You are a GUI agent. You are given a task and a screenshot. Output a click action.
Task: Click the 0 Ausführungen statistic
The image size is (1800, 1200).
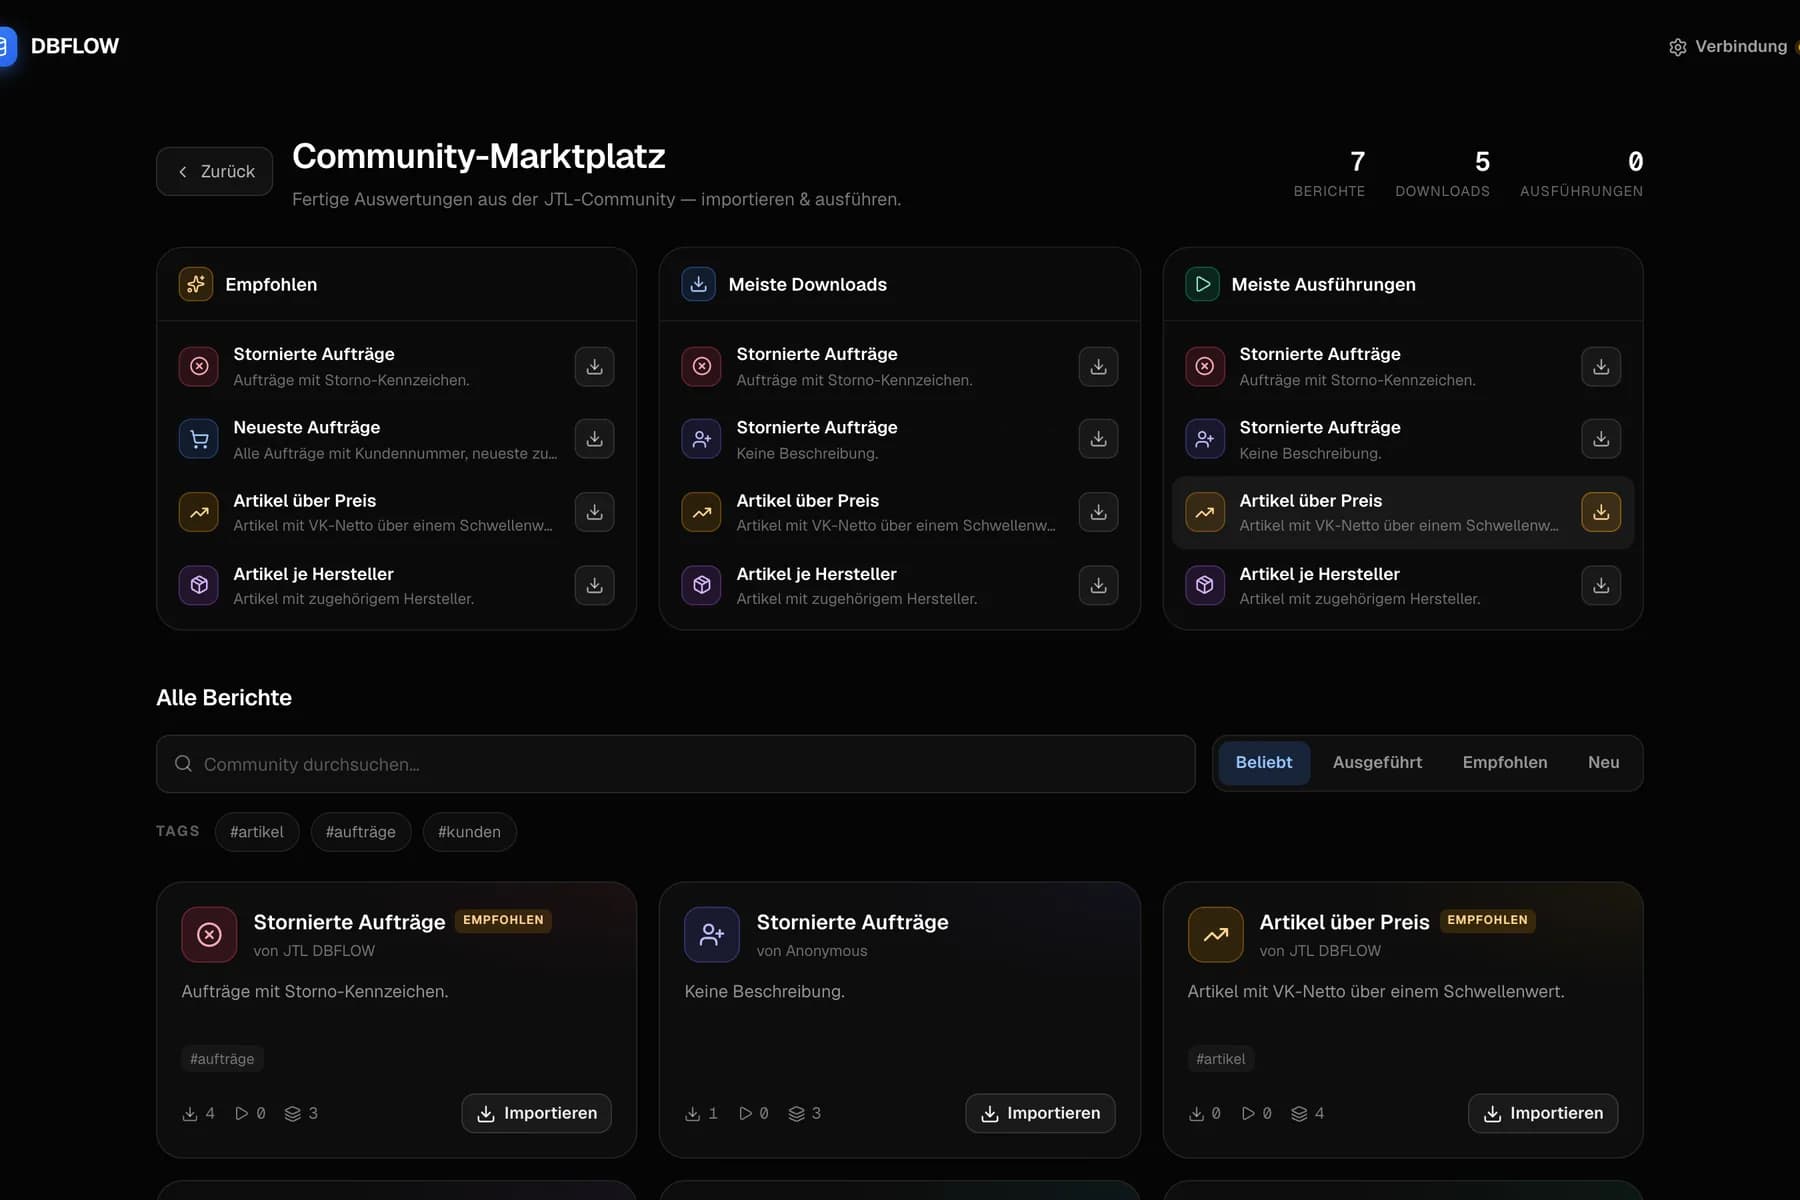tap(1581, 174)
